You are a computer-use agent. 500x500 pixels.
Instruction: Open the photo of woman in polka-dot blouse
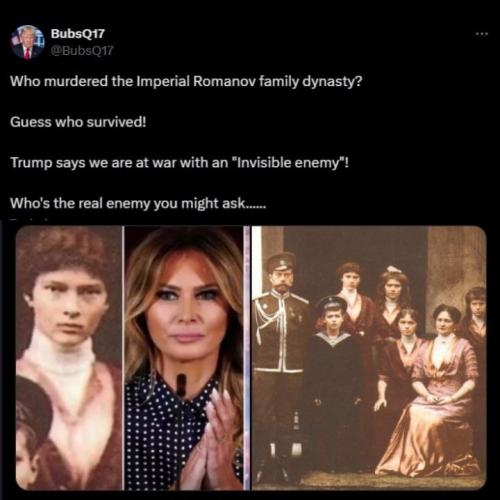(x=184, y=358)
